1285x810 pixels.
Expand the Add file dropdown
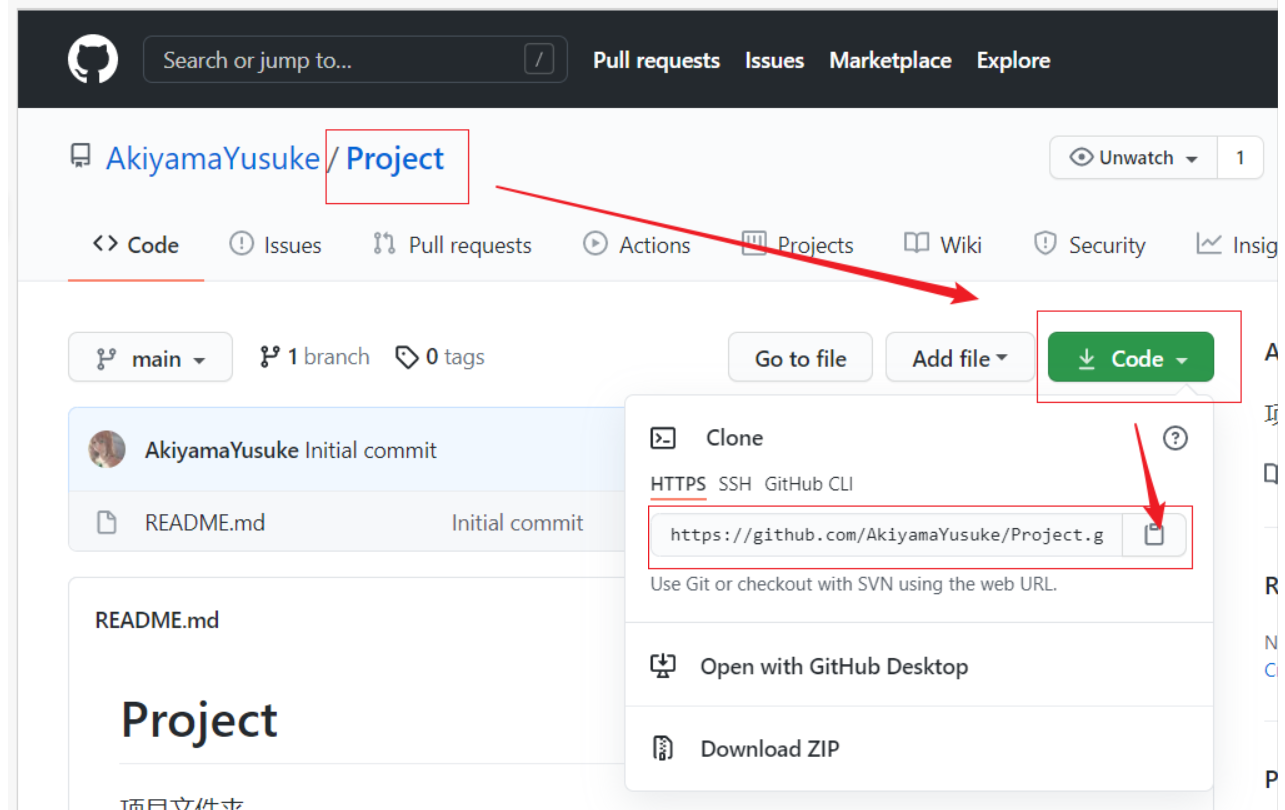point(960,358)
